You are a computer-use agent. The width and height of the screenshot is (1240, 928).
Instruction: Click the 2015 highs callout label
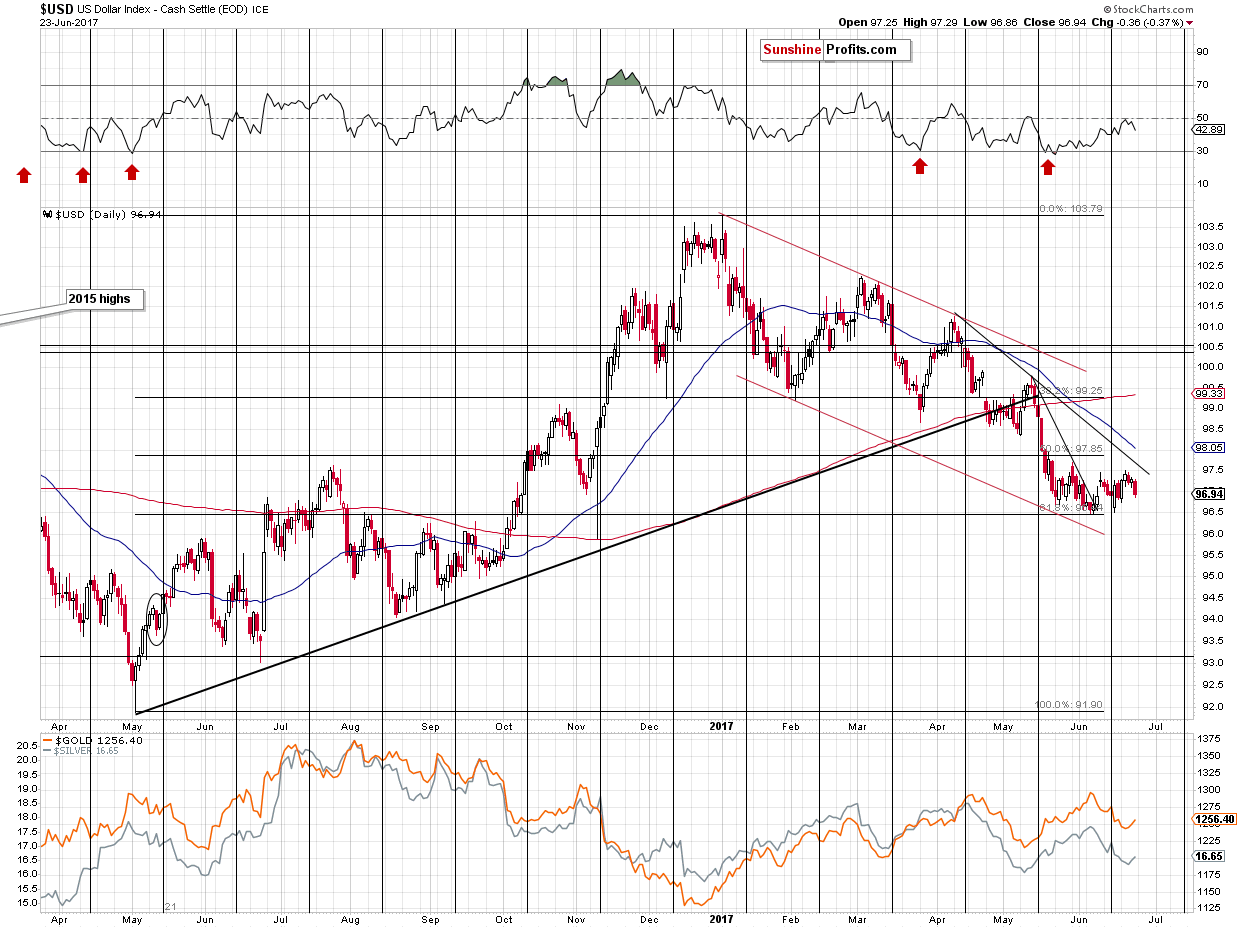coord(106,298)
